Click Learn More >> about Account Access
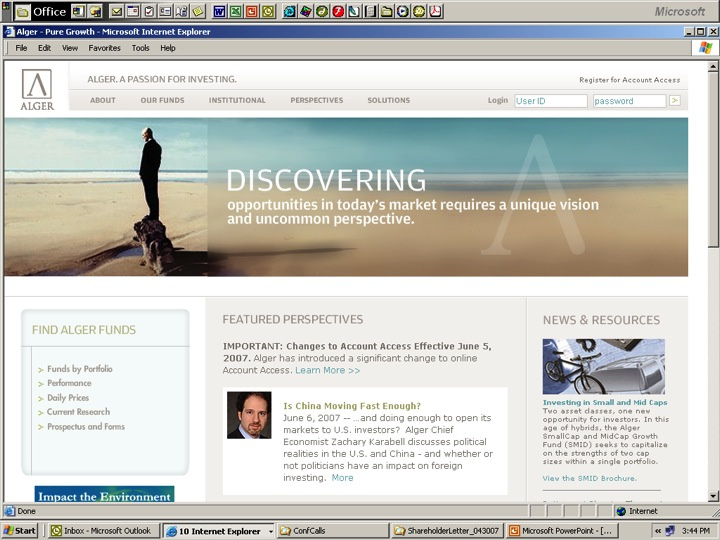 [327, 370]
